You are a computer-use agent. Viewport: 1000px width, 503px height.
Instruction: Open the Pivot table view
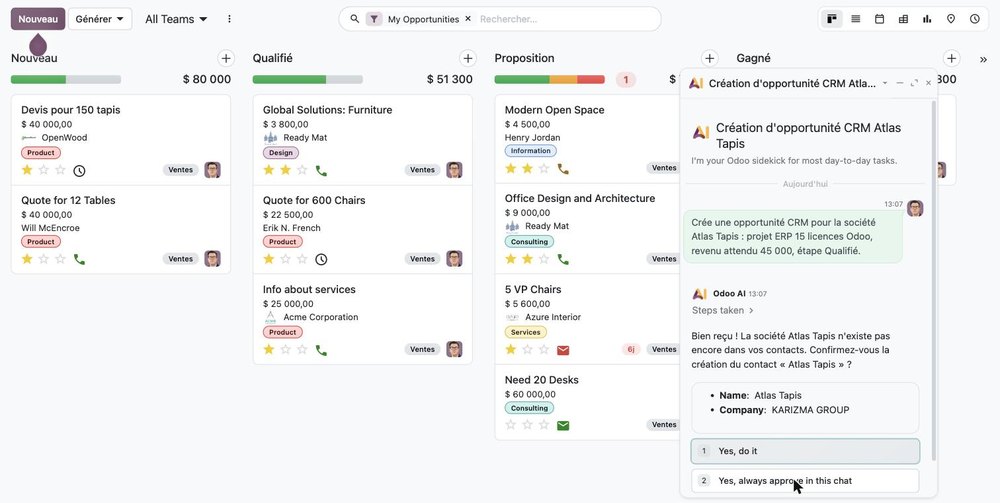coord(903,19)
